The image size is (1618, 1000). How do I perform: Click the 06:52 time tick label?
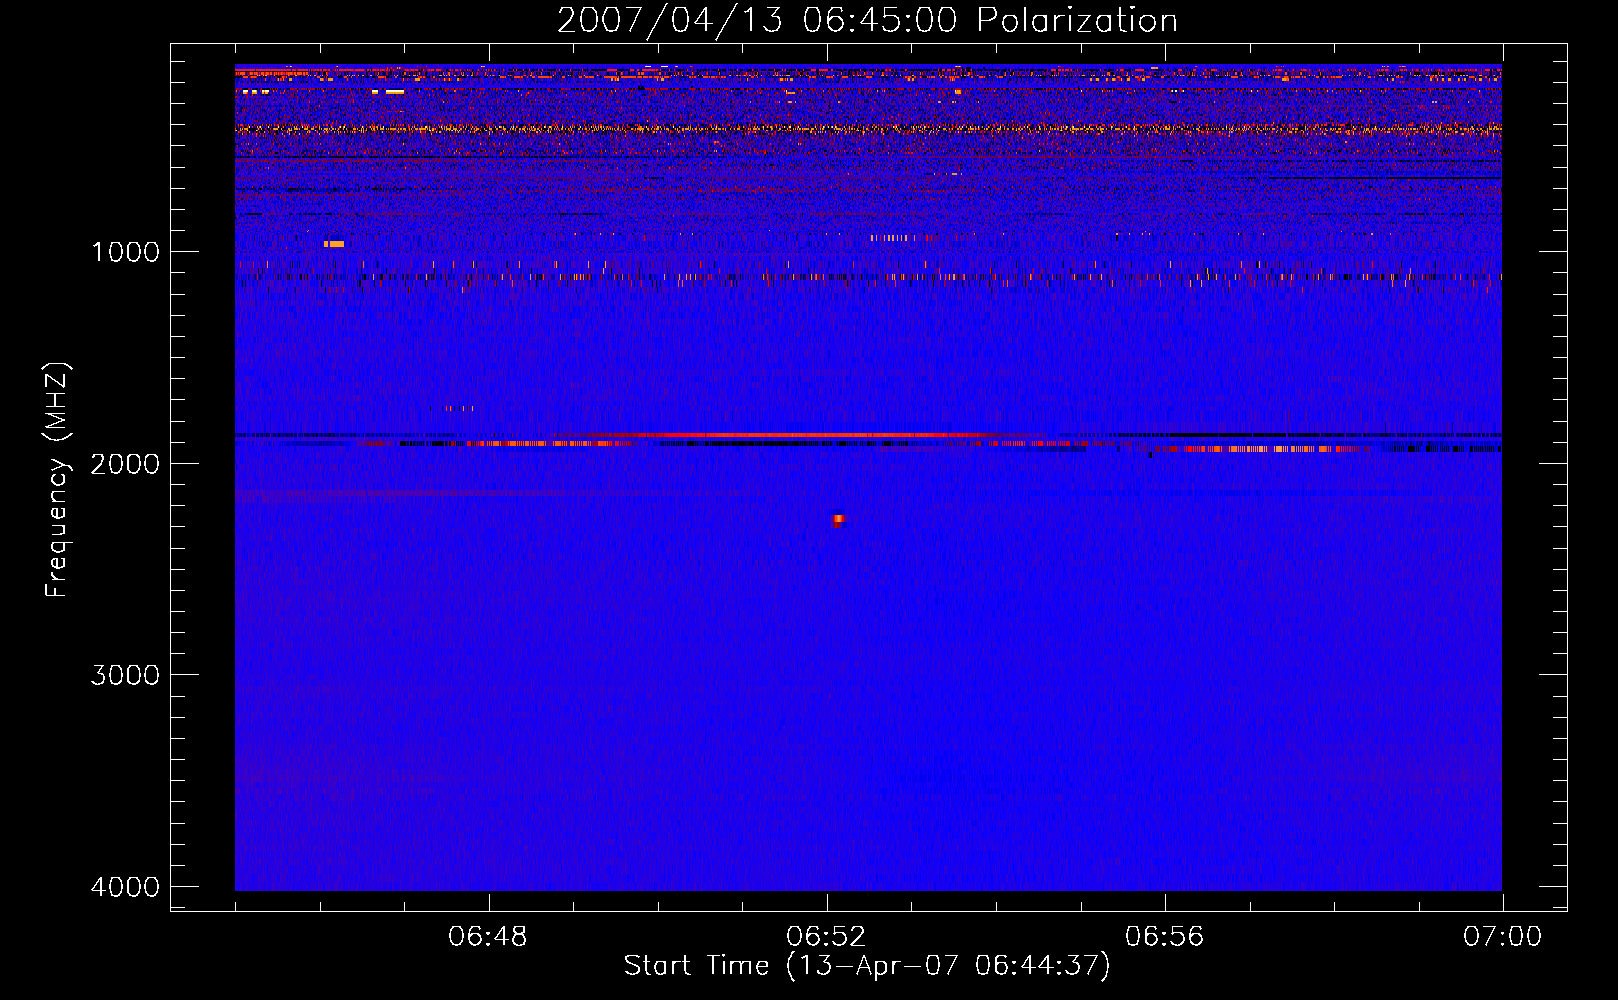click(826, 937)
